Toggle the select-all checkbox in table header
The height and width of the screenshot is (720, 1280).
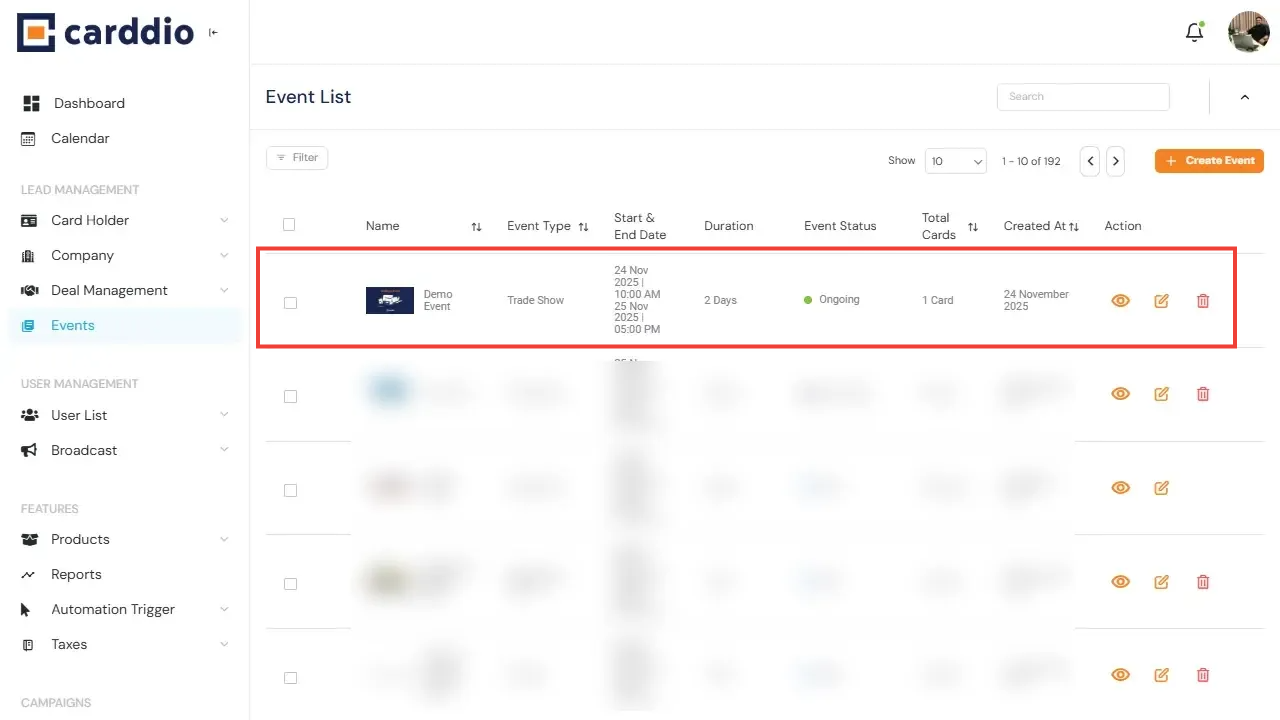click(x=289, y=225)
